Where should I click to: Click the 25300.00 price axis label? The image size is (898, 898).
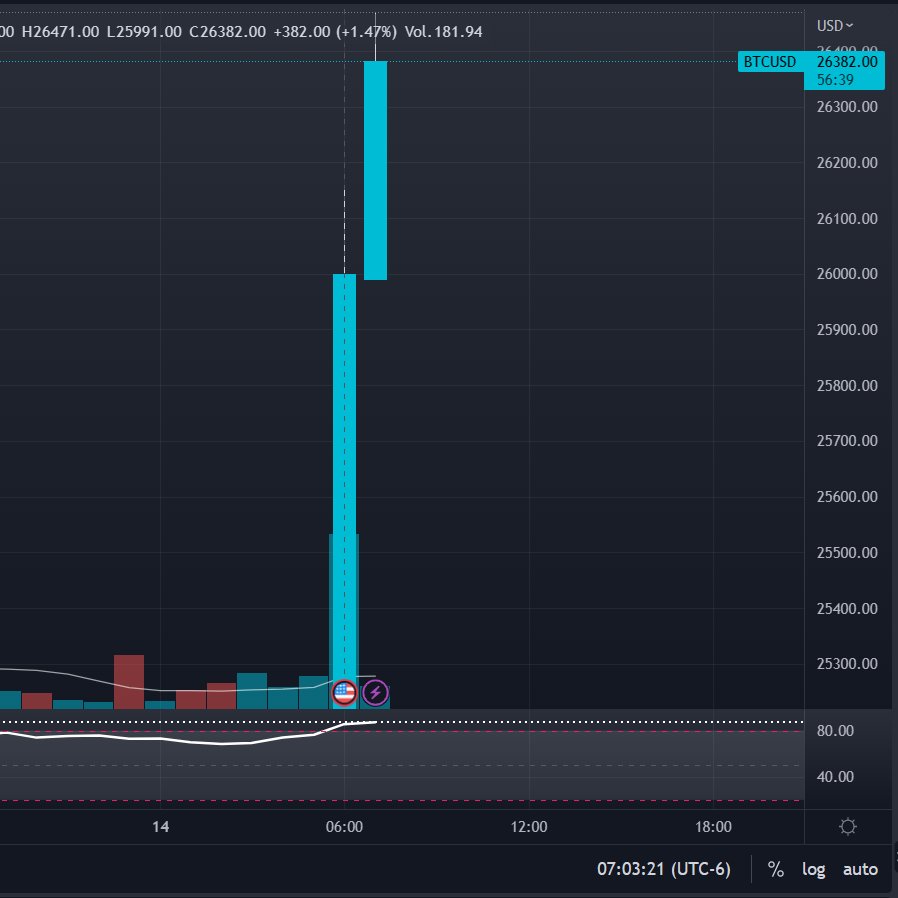847,664
